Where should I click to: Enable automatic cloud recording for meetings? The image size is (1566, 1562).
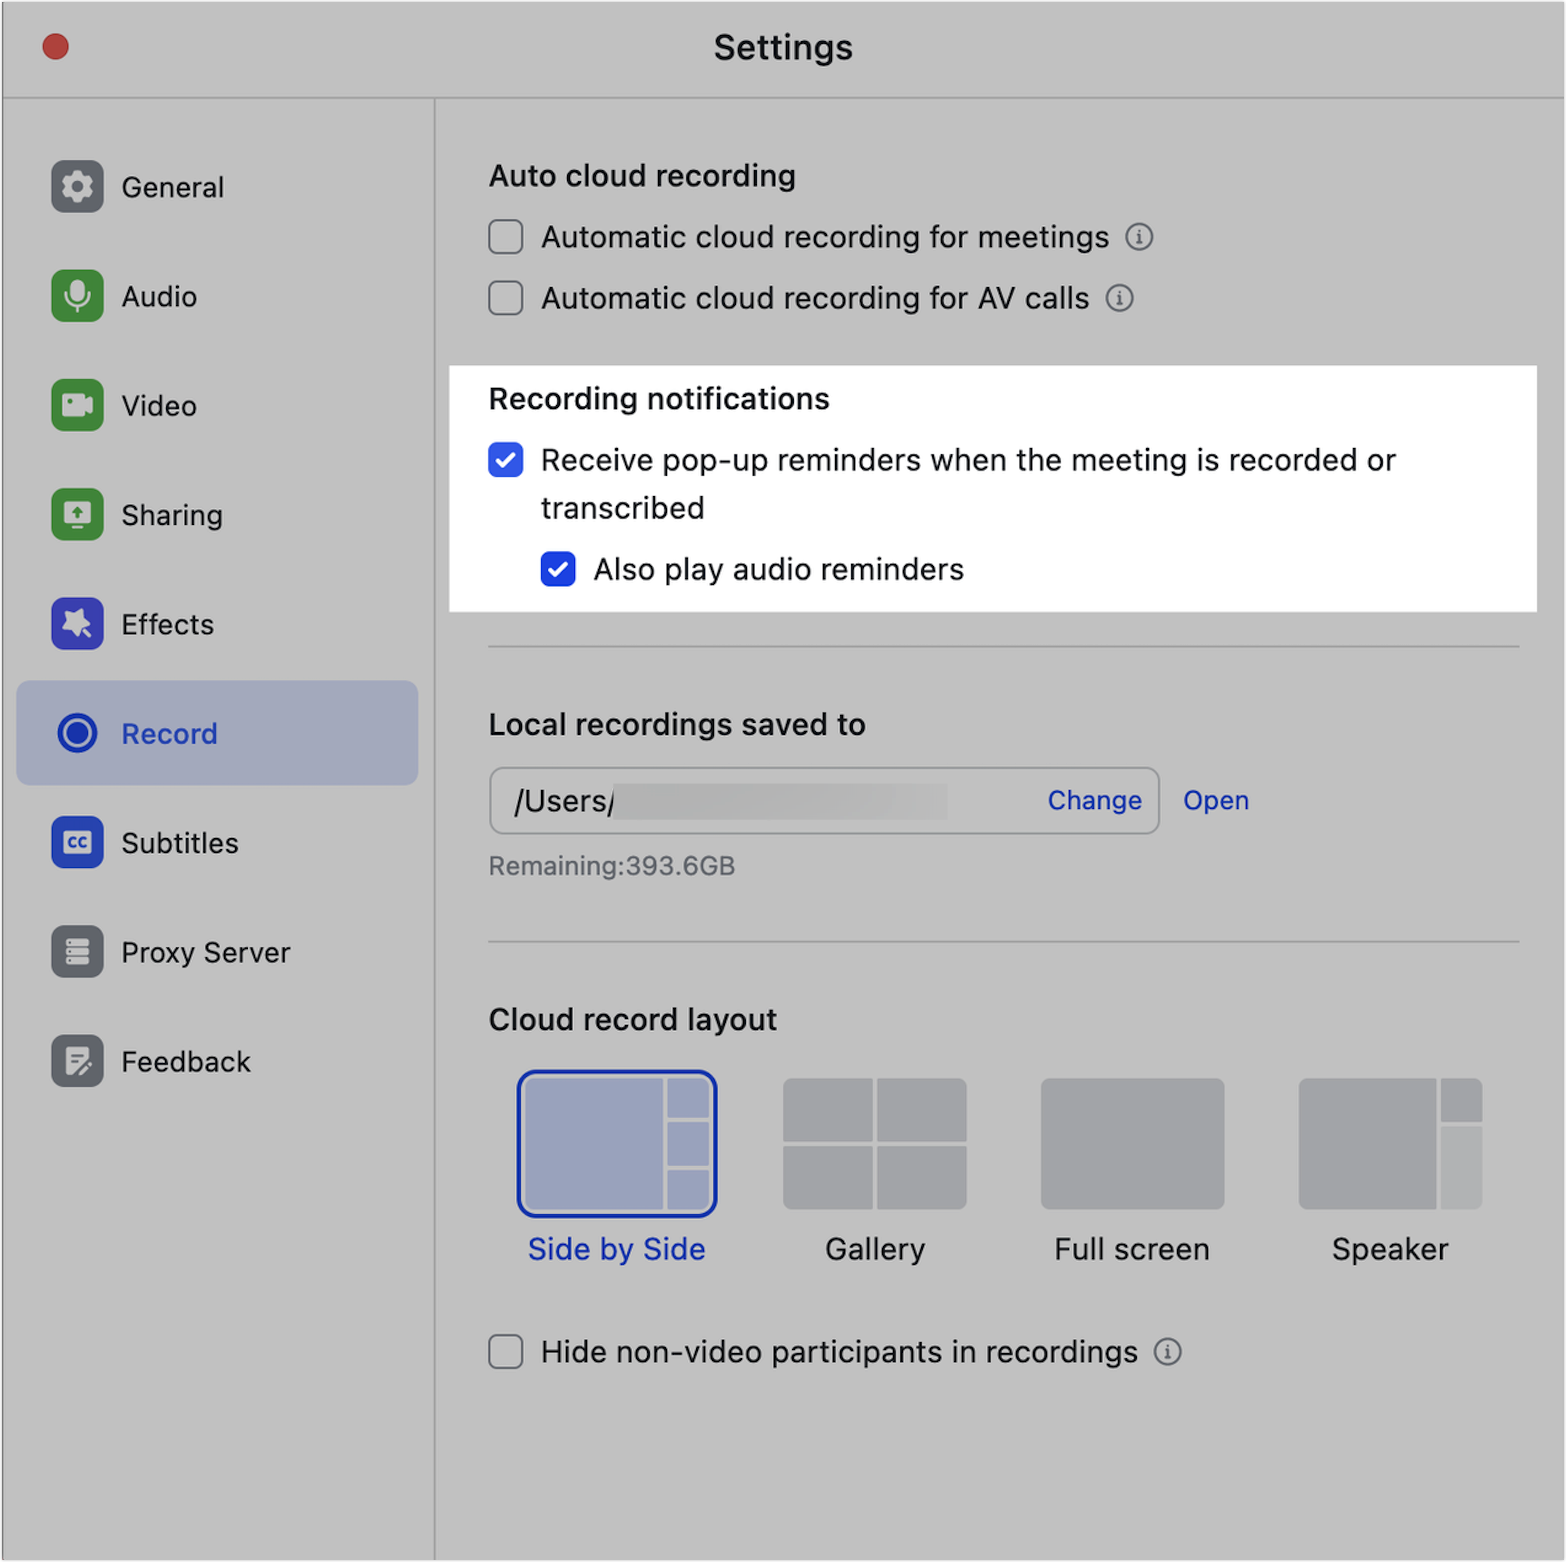506,237
